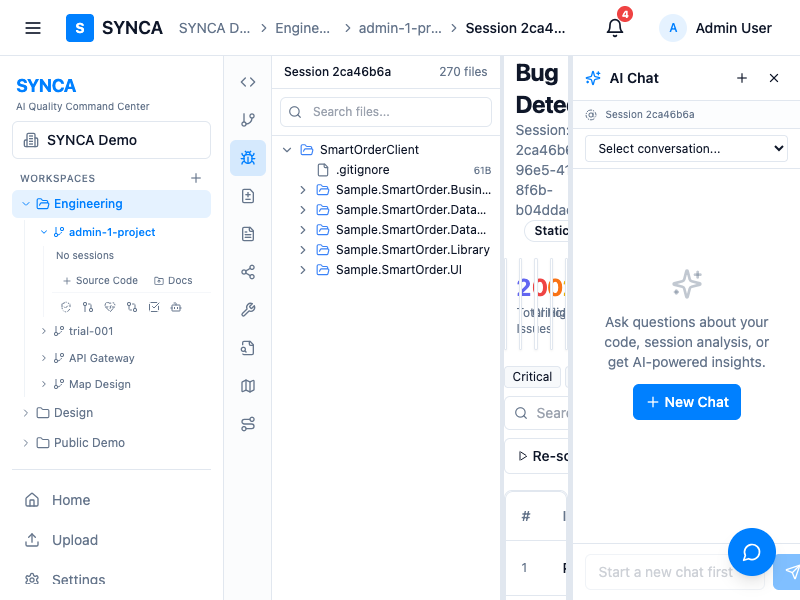Open the map icon in the toolbar
Viewport: 800px width, 600px height.
point(248,386)
